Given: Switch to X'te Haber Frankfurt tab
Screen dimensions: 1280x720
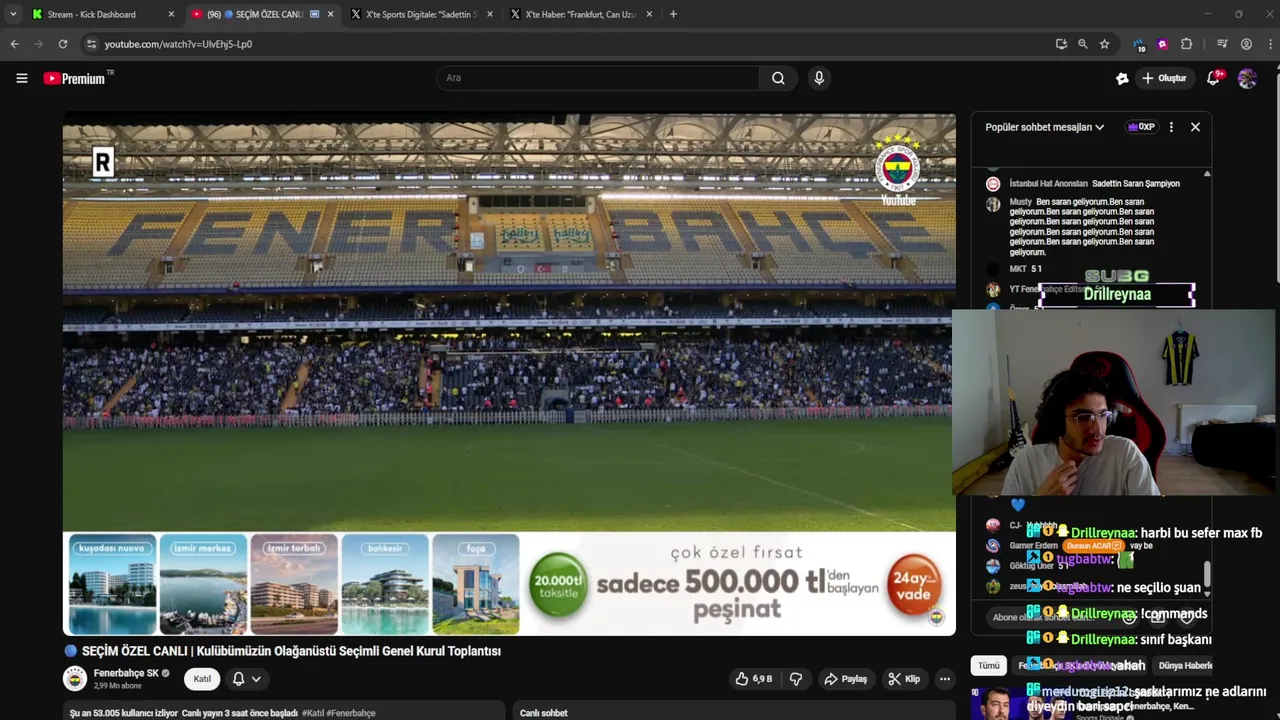Looking at the screenshot, I should click(x=580, y=14).
